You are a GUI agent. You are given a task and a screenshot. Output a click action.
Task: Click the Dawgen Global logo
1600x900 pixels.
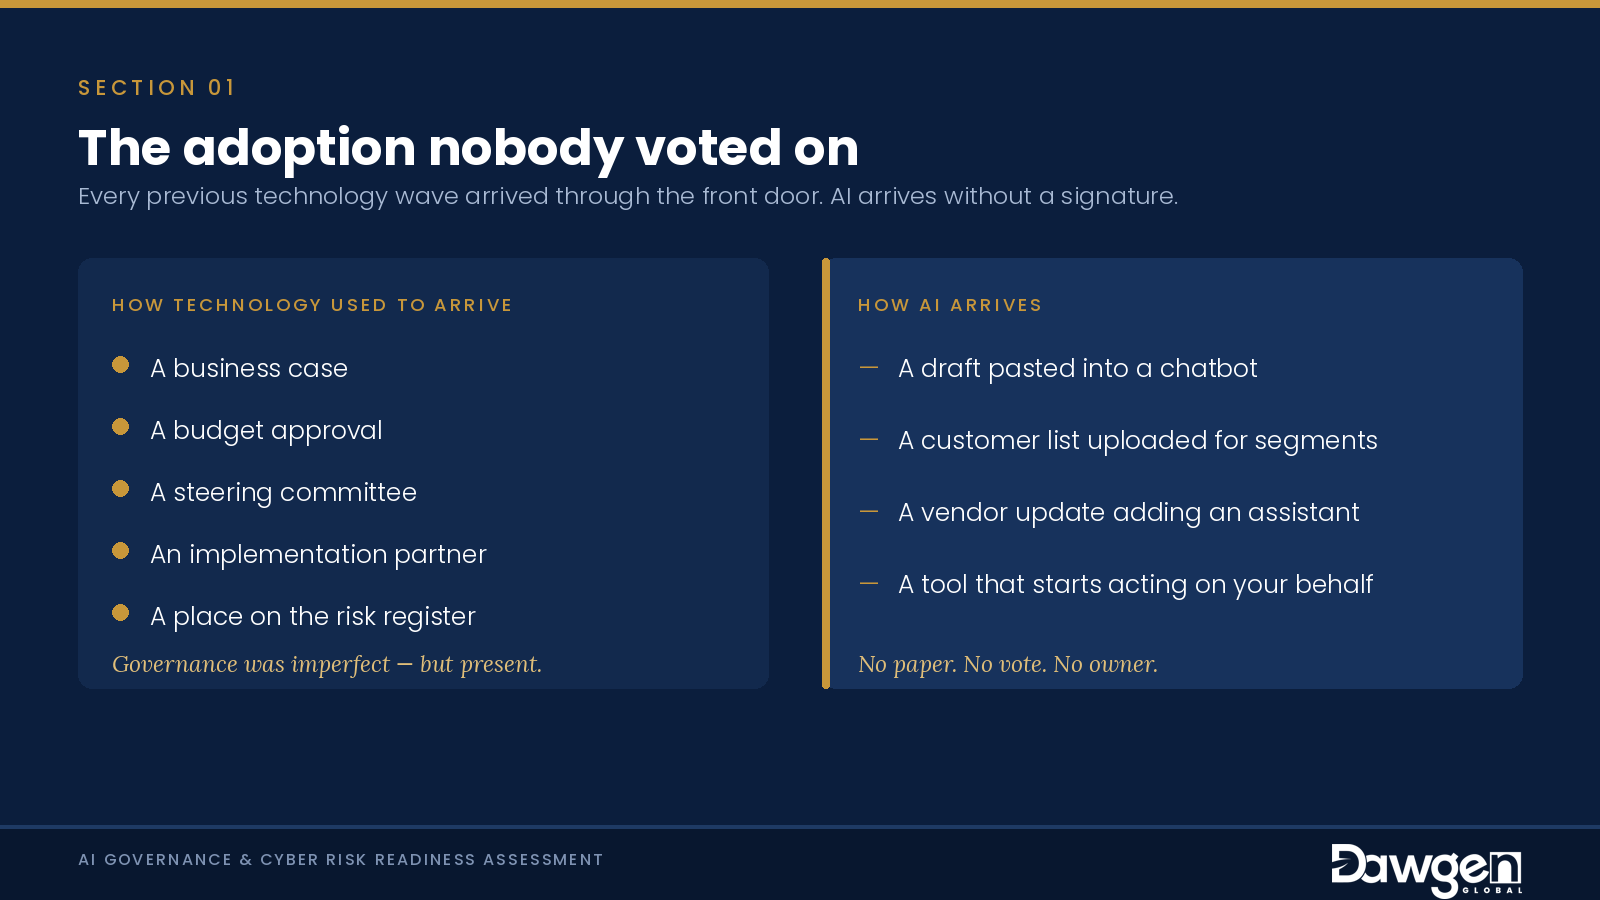click(1427, 870)
